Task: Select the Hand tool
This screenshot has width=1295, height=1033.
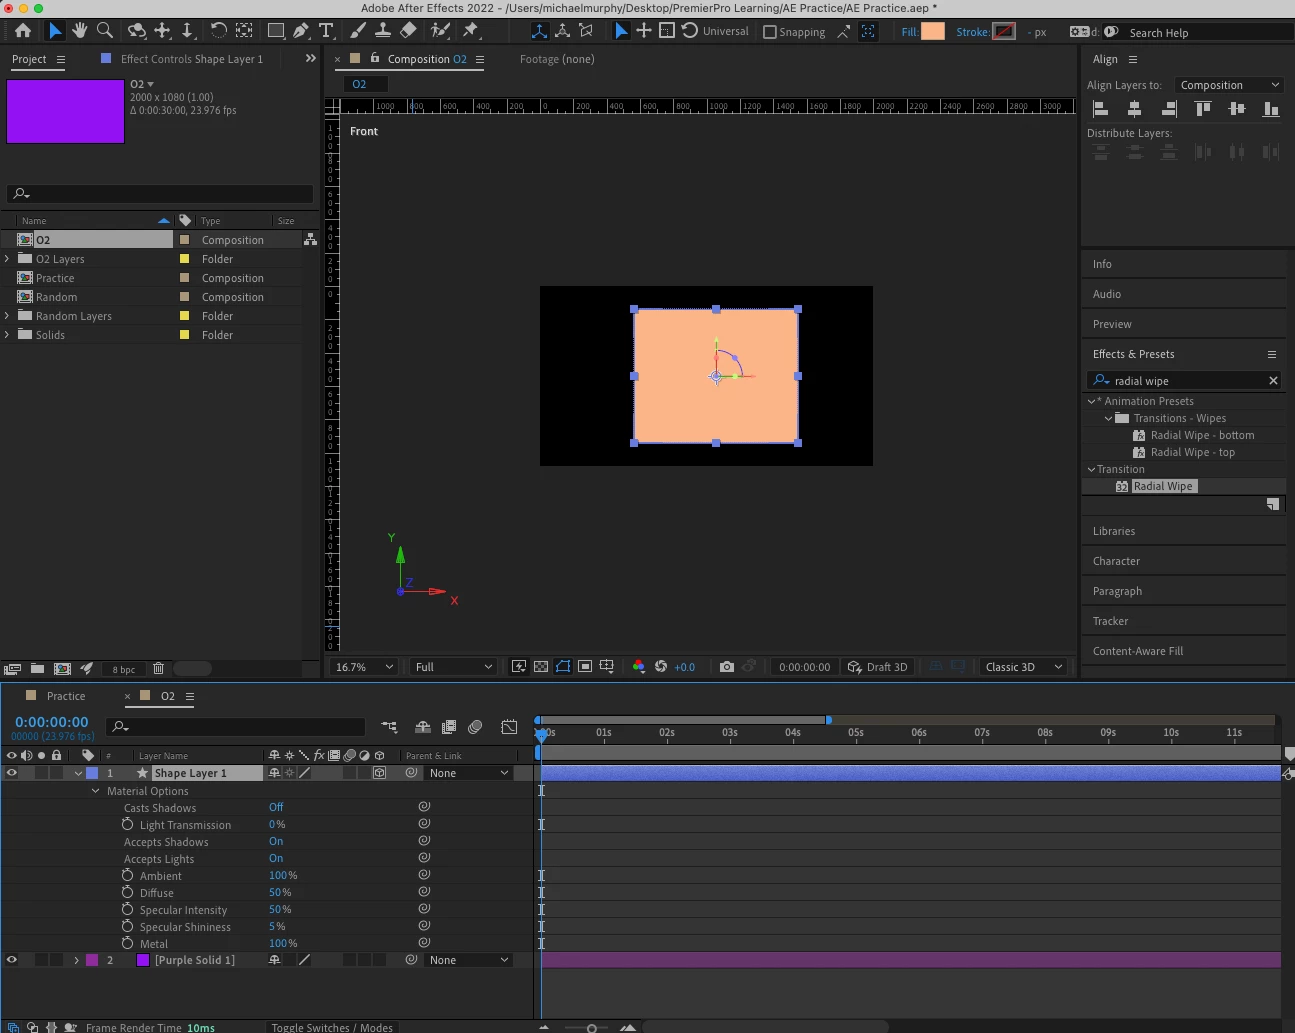Action: coord(79,31)
